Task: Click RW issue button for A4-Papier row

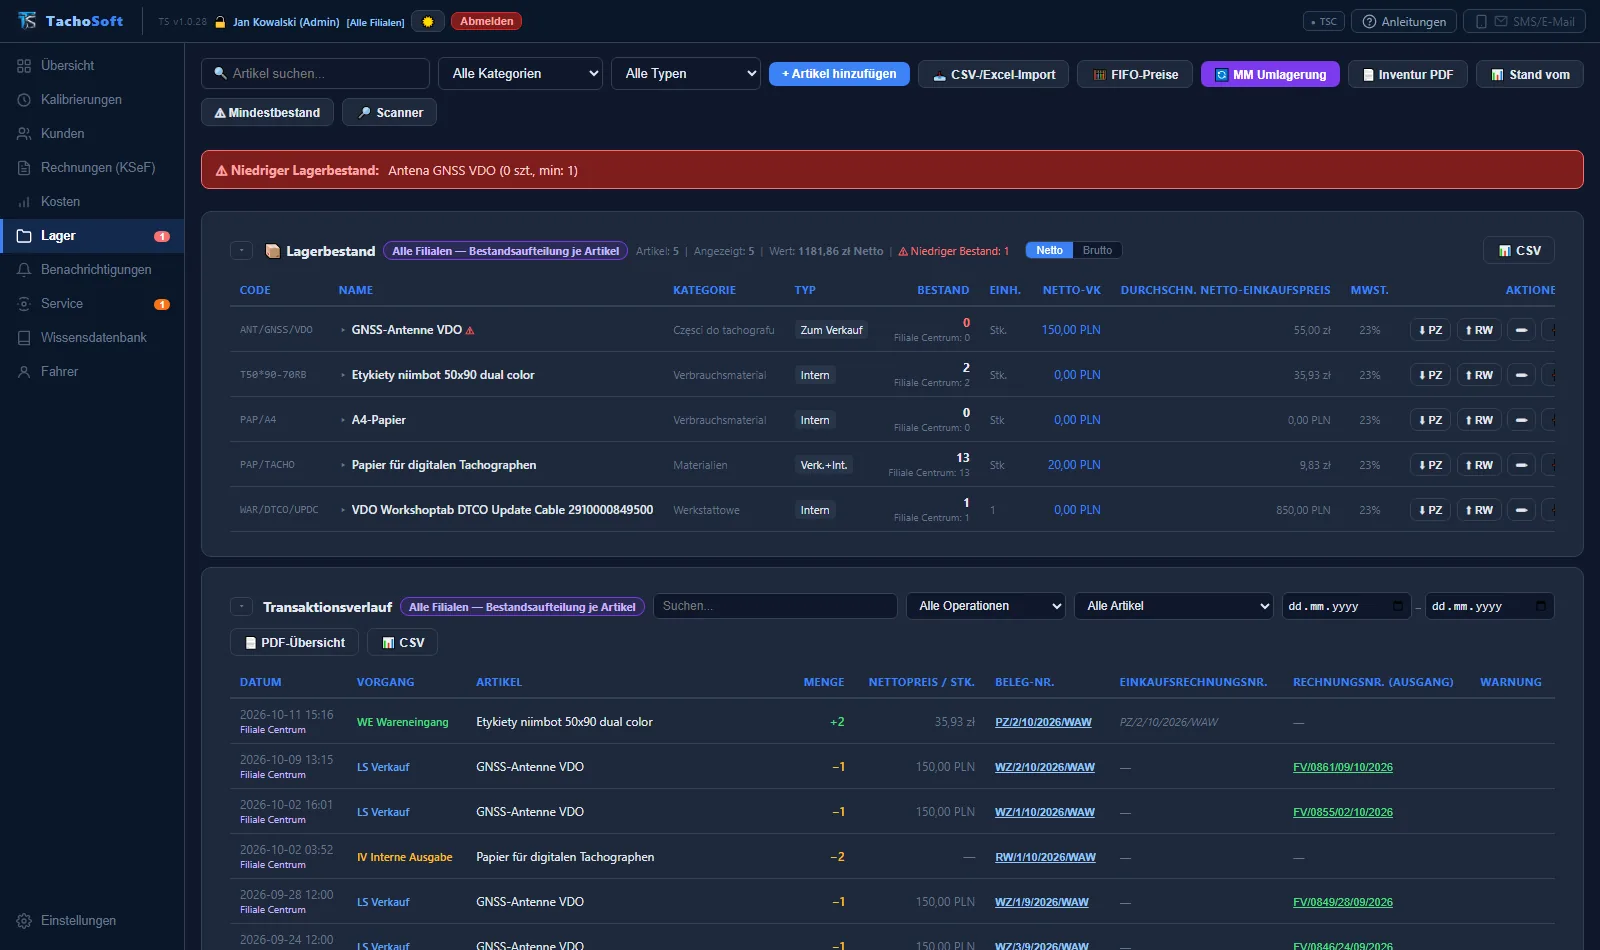Action: [1479, 420]
